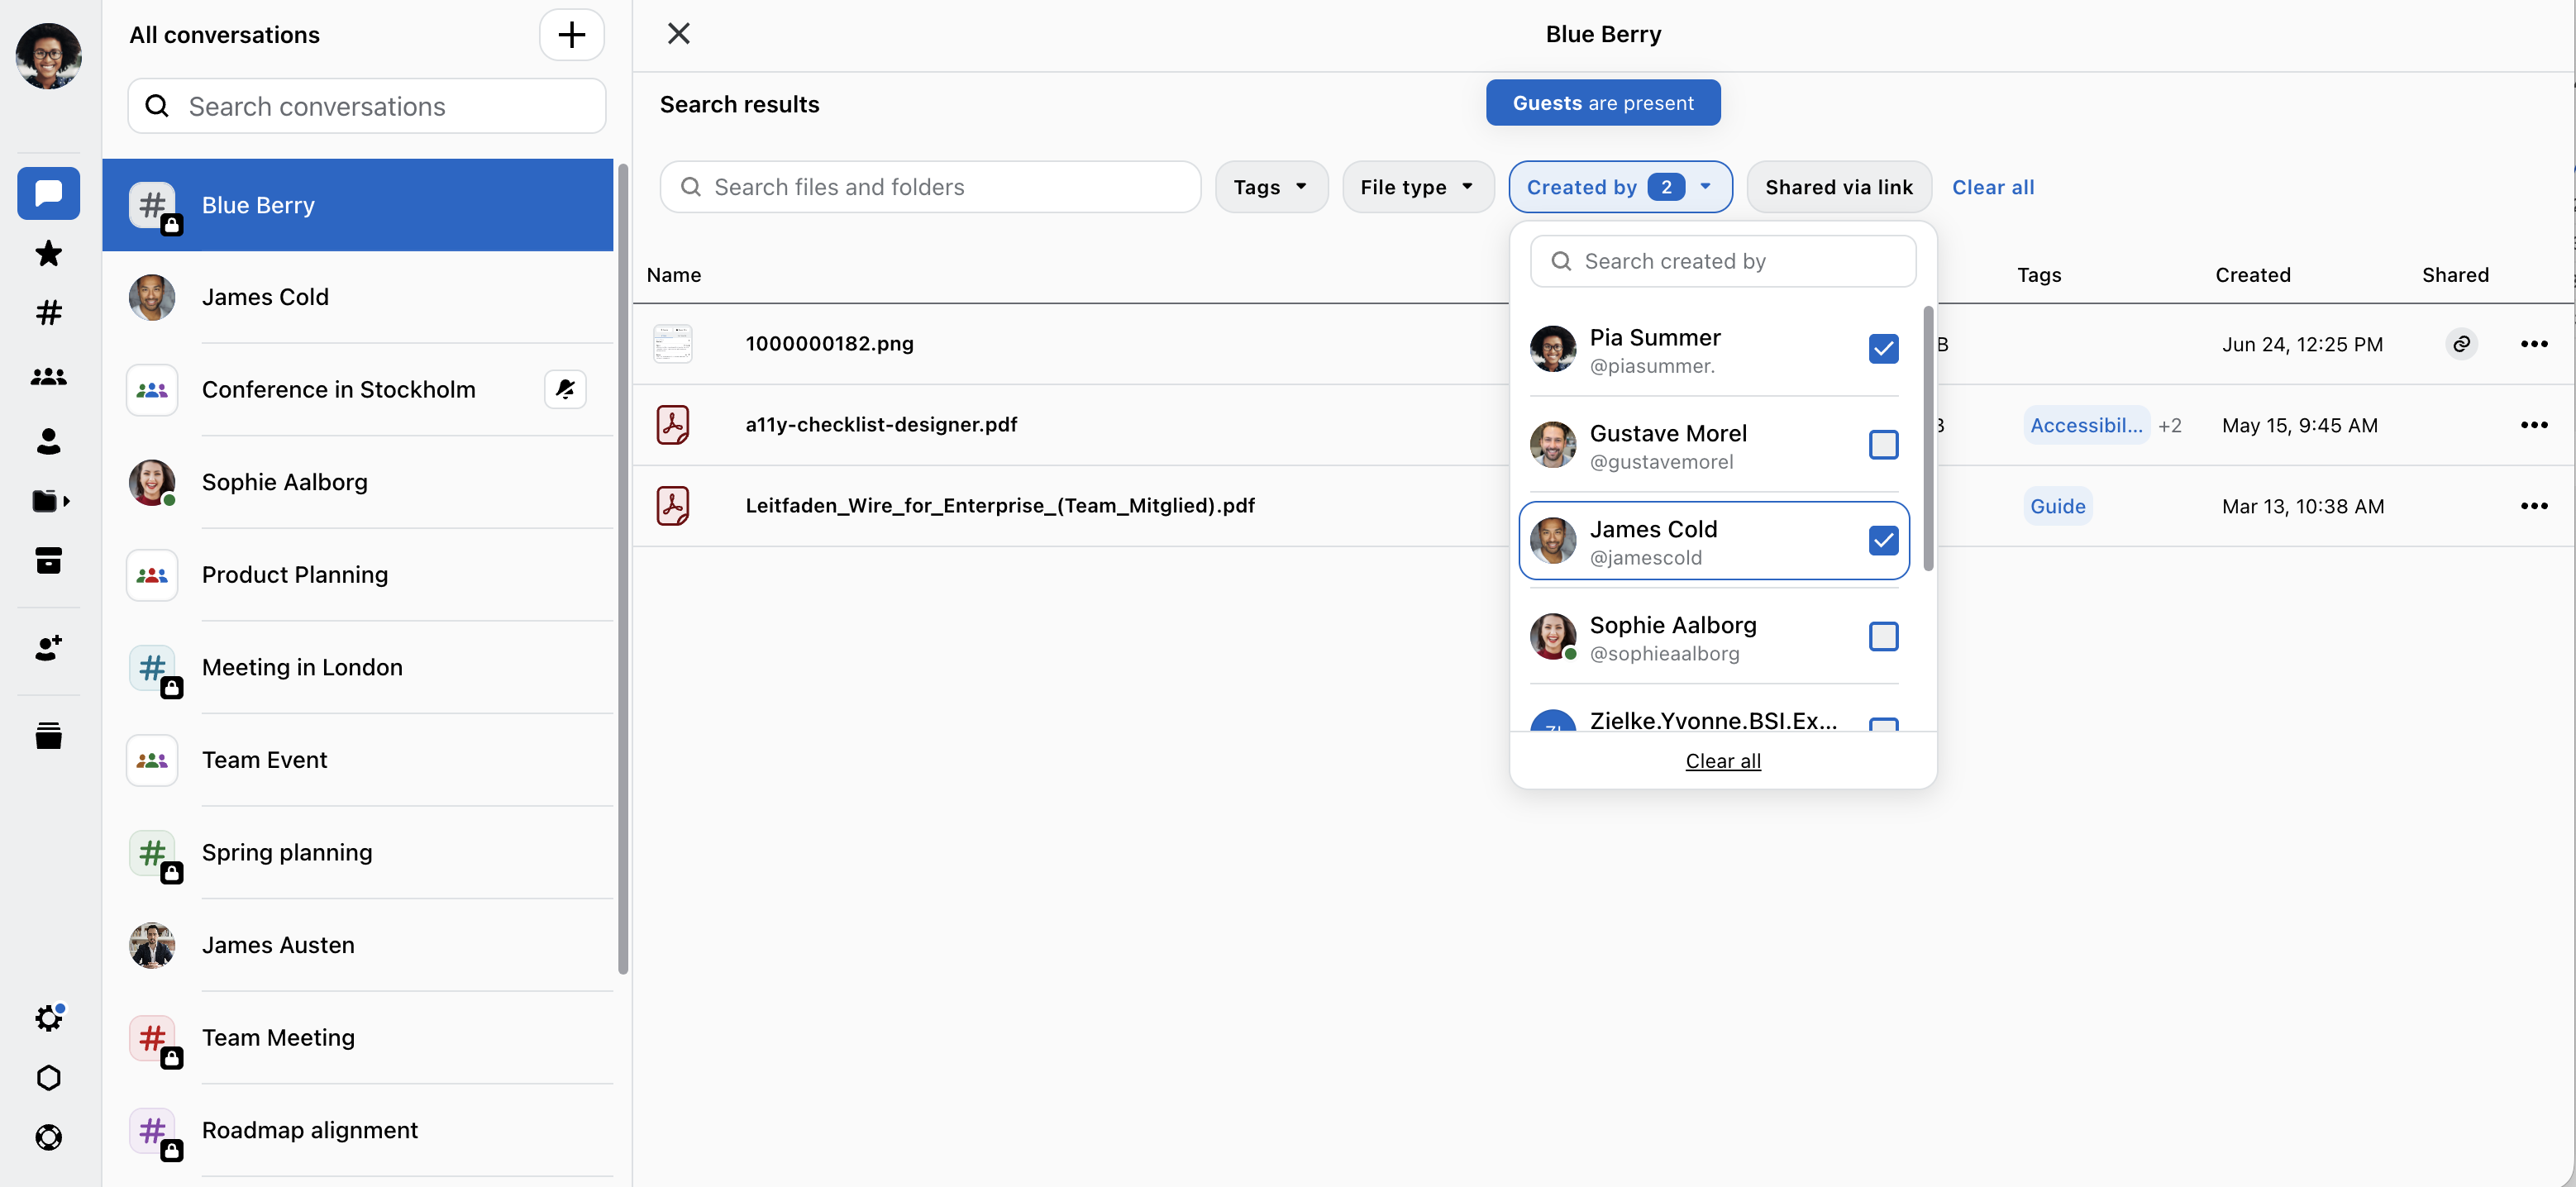2576x1187 pixels.
Task: Check Gustave Morel in Created by filter
Action: pos(1883,444)
